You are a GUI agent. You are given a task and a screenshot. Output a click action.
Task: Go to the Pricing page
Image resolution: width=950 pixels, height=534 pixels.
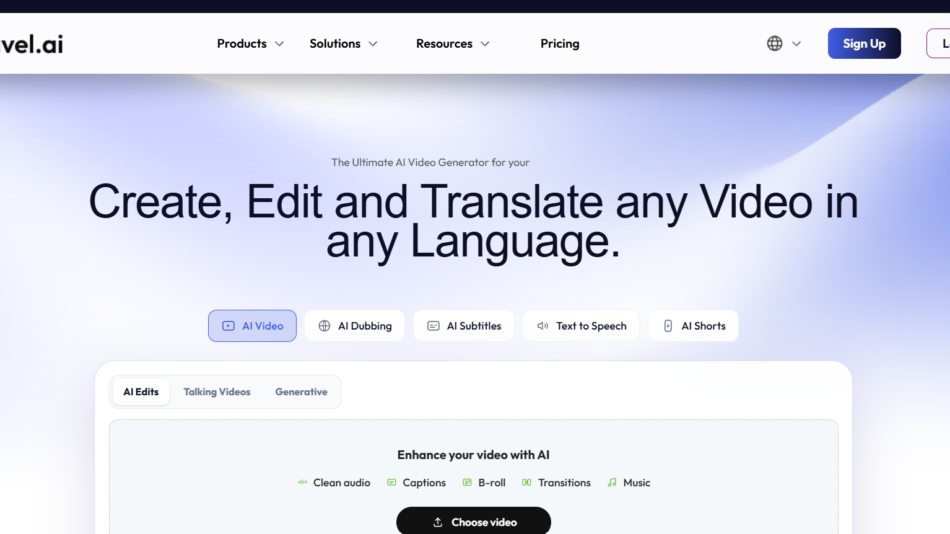point(560,44)
